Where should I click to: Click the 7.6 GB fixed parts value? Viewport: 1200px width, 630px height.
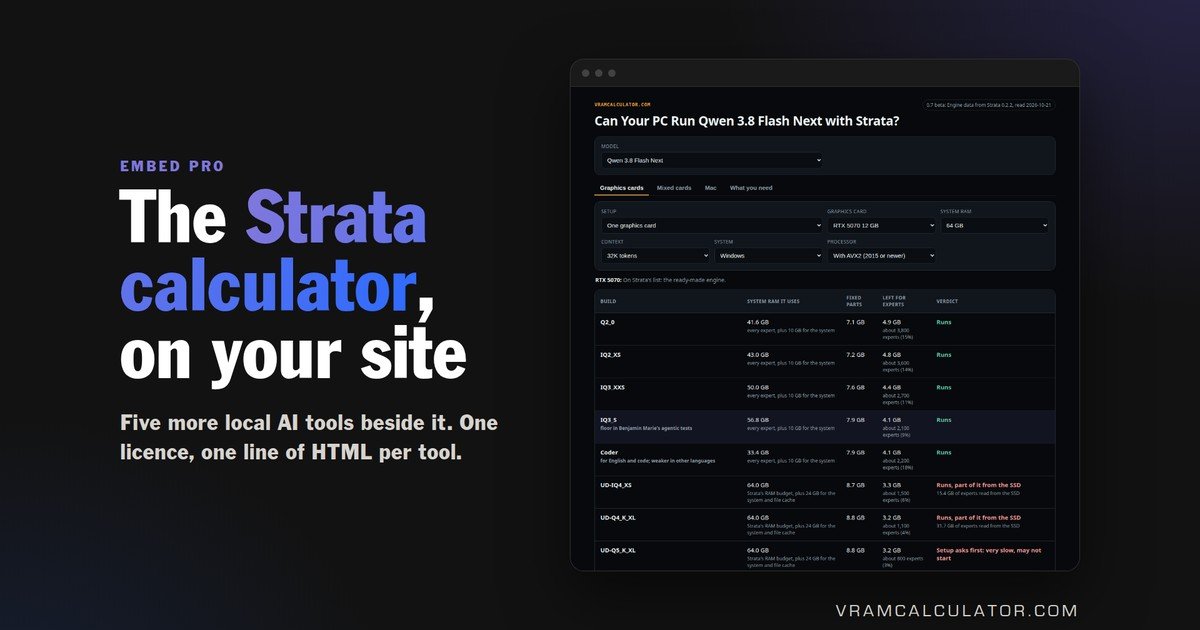pos(855,387)
